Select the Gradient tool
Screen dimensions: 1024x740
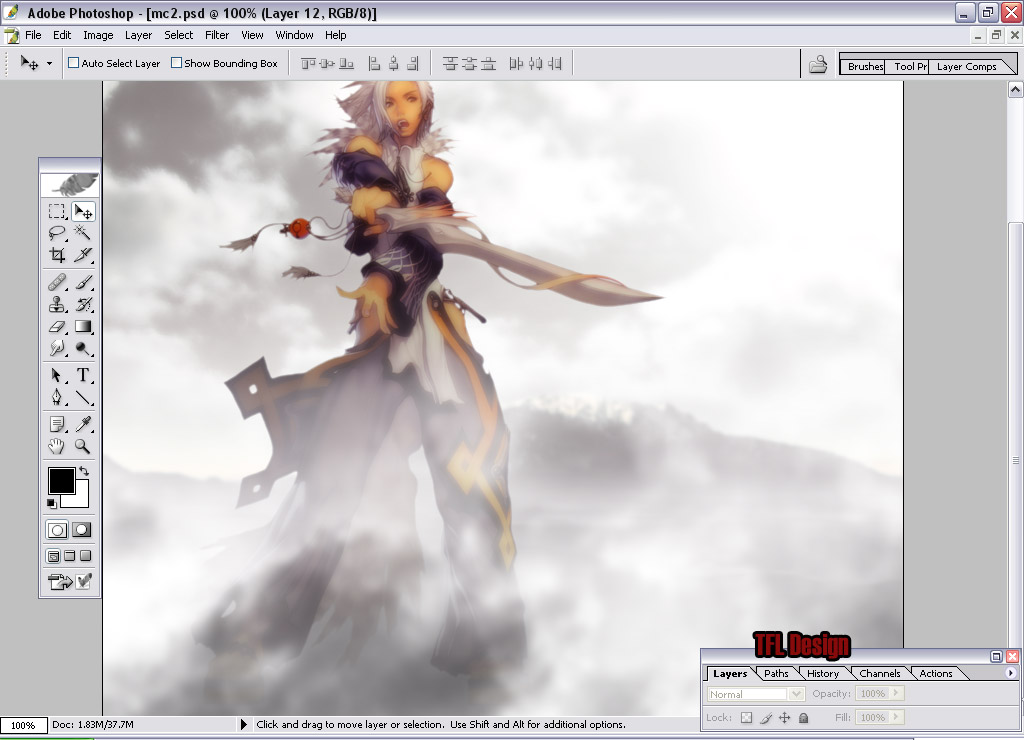coord(83,326)
